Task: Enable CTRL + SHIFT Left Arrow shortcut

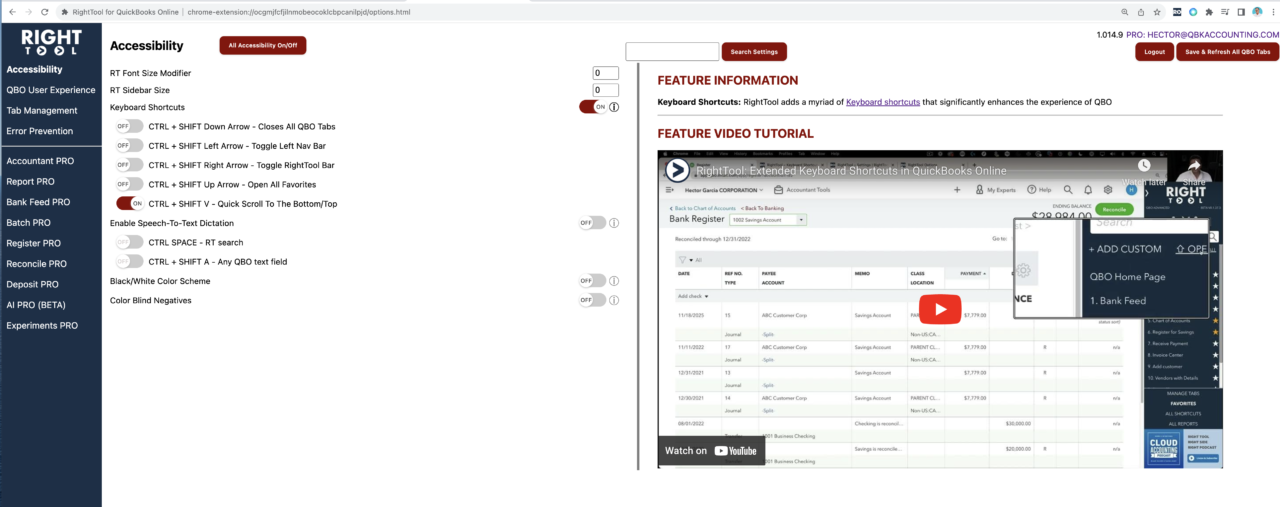Action: (x=129, y=146)
